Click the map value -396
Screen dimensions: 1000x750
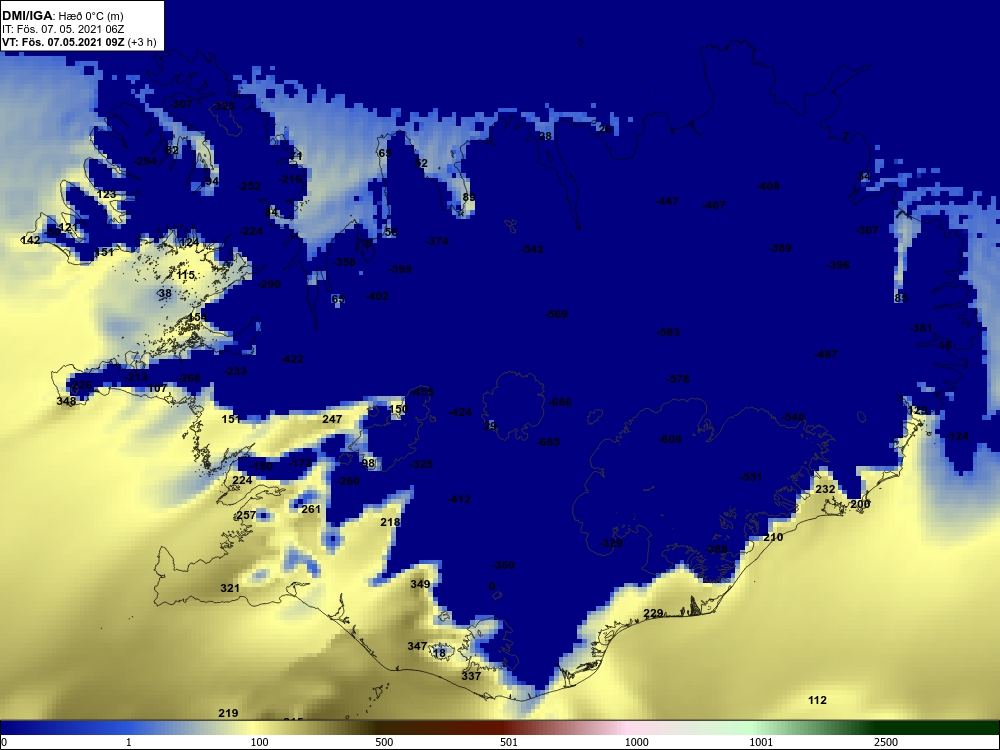click(838, 265)
